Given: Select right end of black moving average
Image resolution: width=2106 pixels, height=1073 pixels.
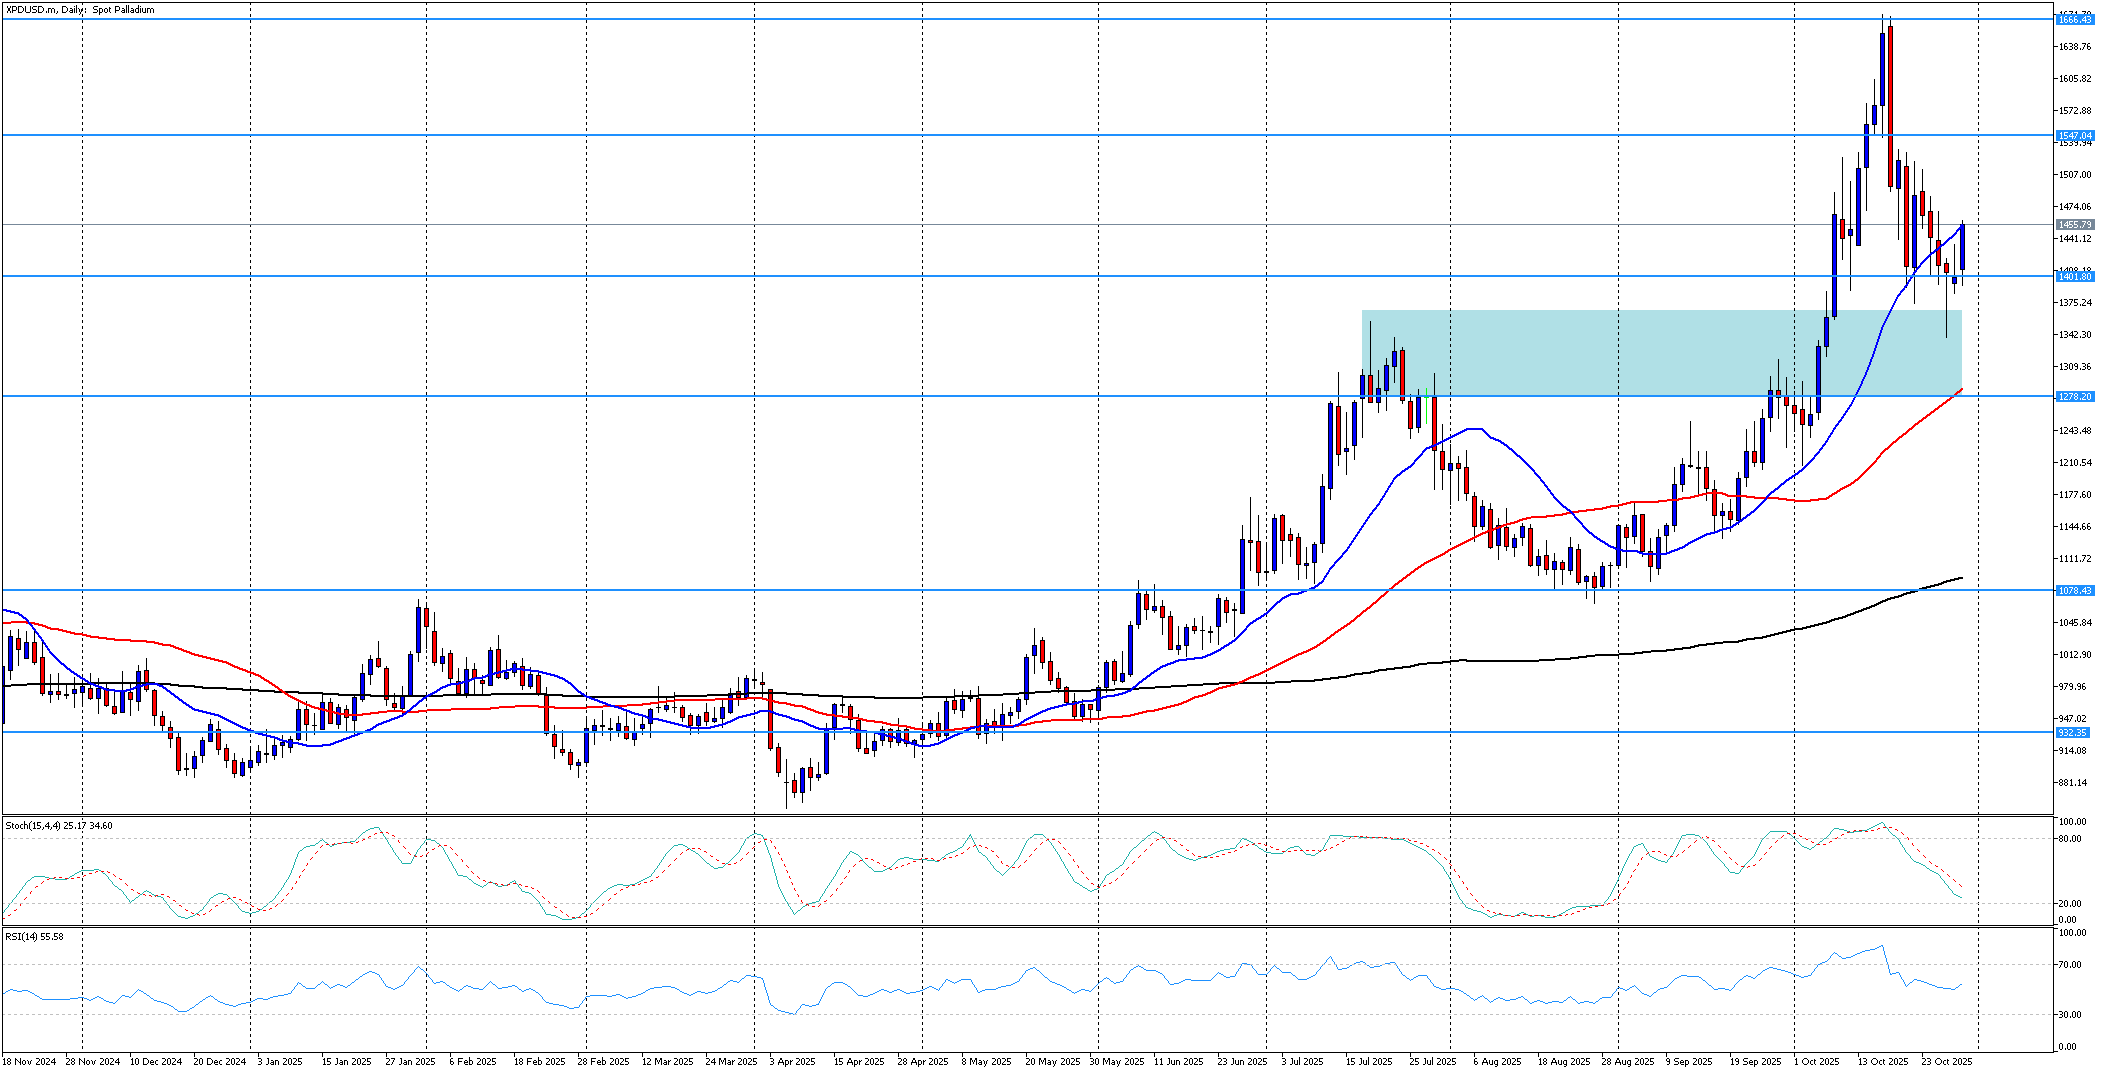Looking at the screenshot, I should [x=1961, y=578].
